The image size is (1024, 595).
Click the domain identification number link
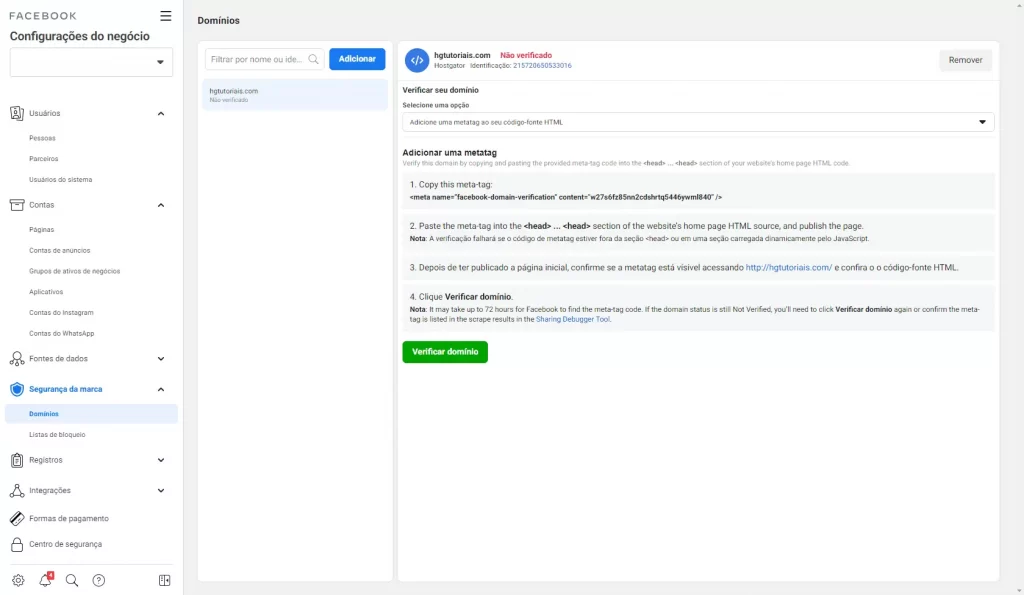[542, 66]
